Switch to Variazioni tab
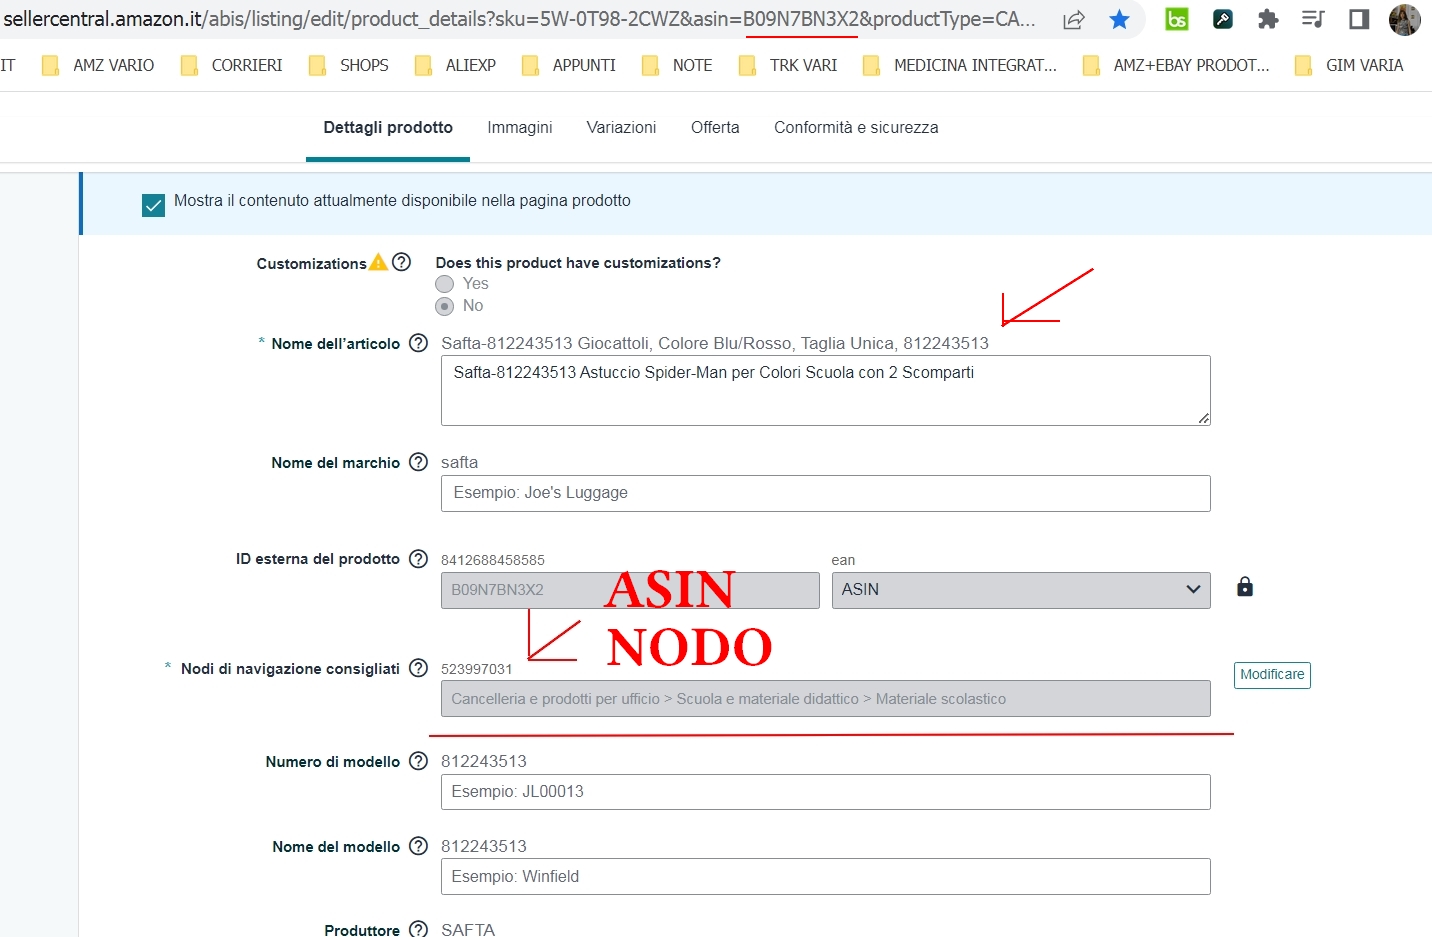 [621, 128]
